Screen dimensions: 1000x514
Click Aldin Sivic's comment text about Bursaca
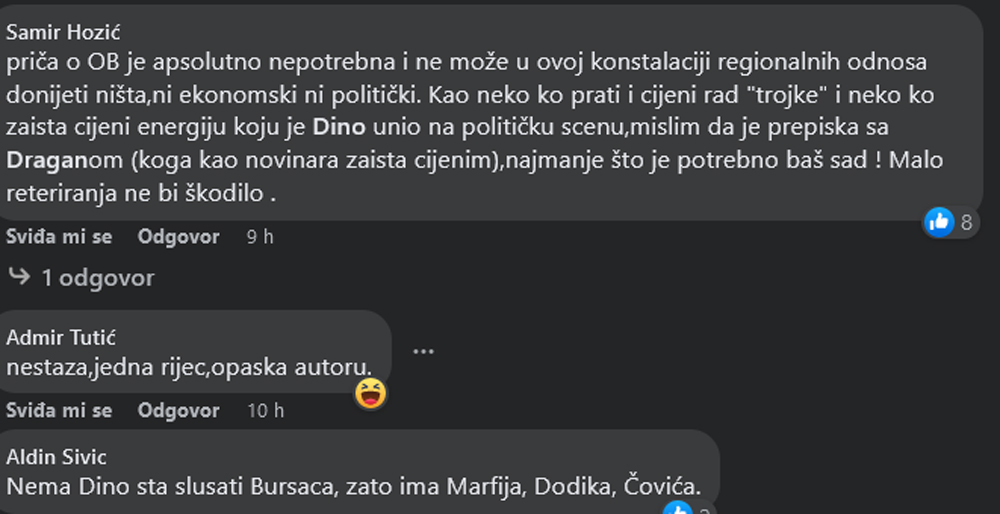pyautogui.click(x=353, y=487)
